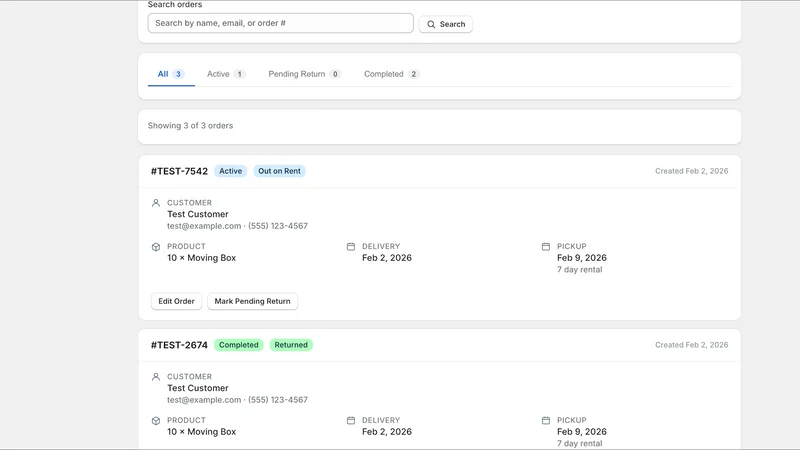This screenshot has width=800, height=450.
Task: Click Test Customer name in #TEST-2674
Action: [x=197, y=388]
